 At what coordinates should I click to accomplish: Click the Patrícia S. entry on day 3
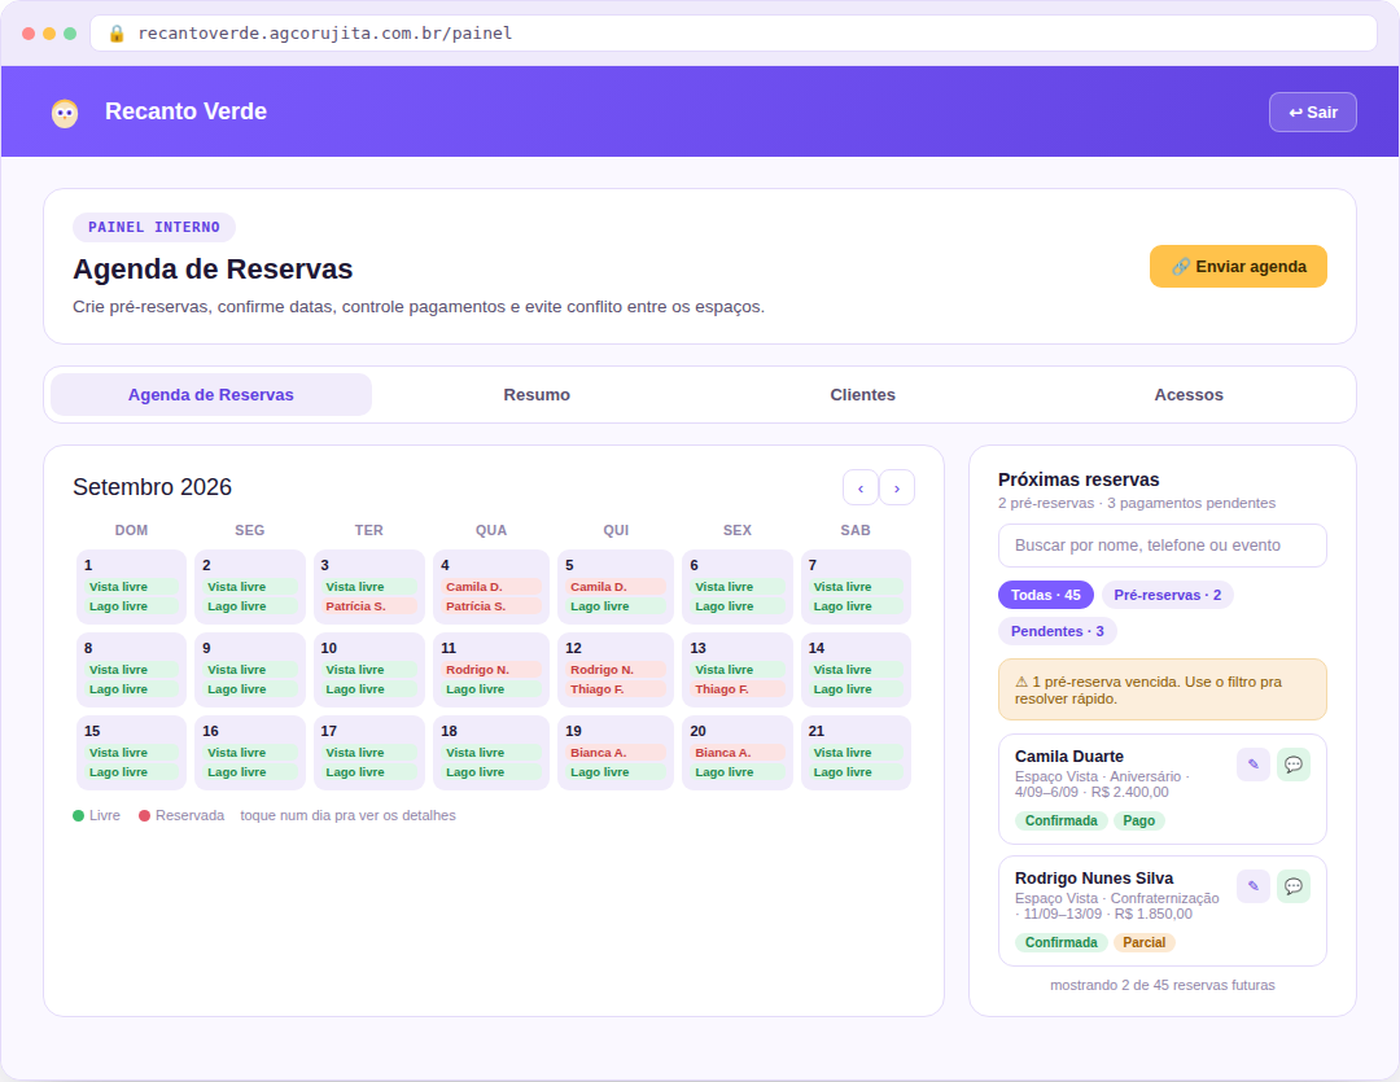(369, 607)
